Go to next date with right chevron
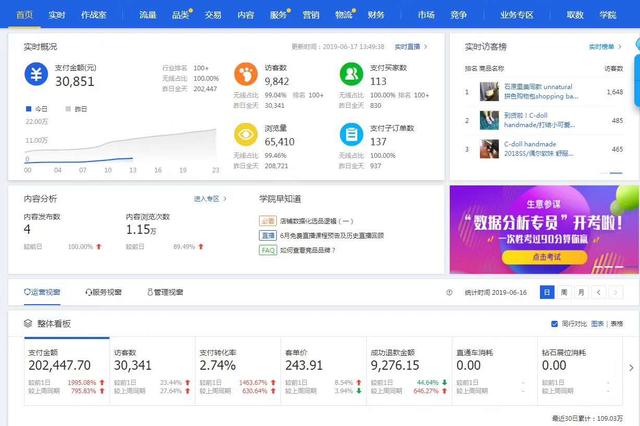Screen dimensions: 640x426 coord(616,292)
